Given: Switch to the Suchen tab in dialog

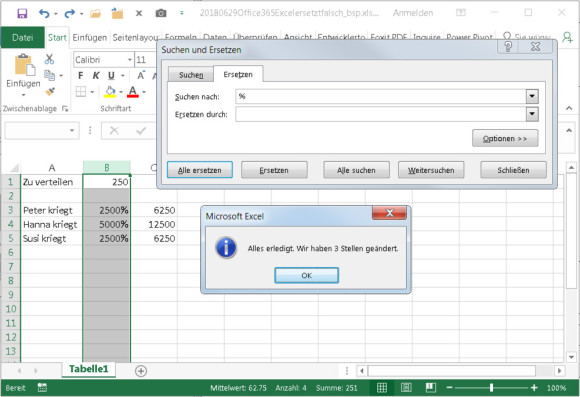Looking at the screenshot, I should pos(191,75).
